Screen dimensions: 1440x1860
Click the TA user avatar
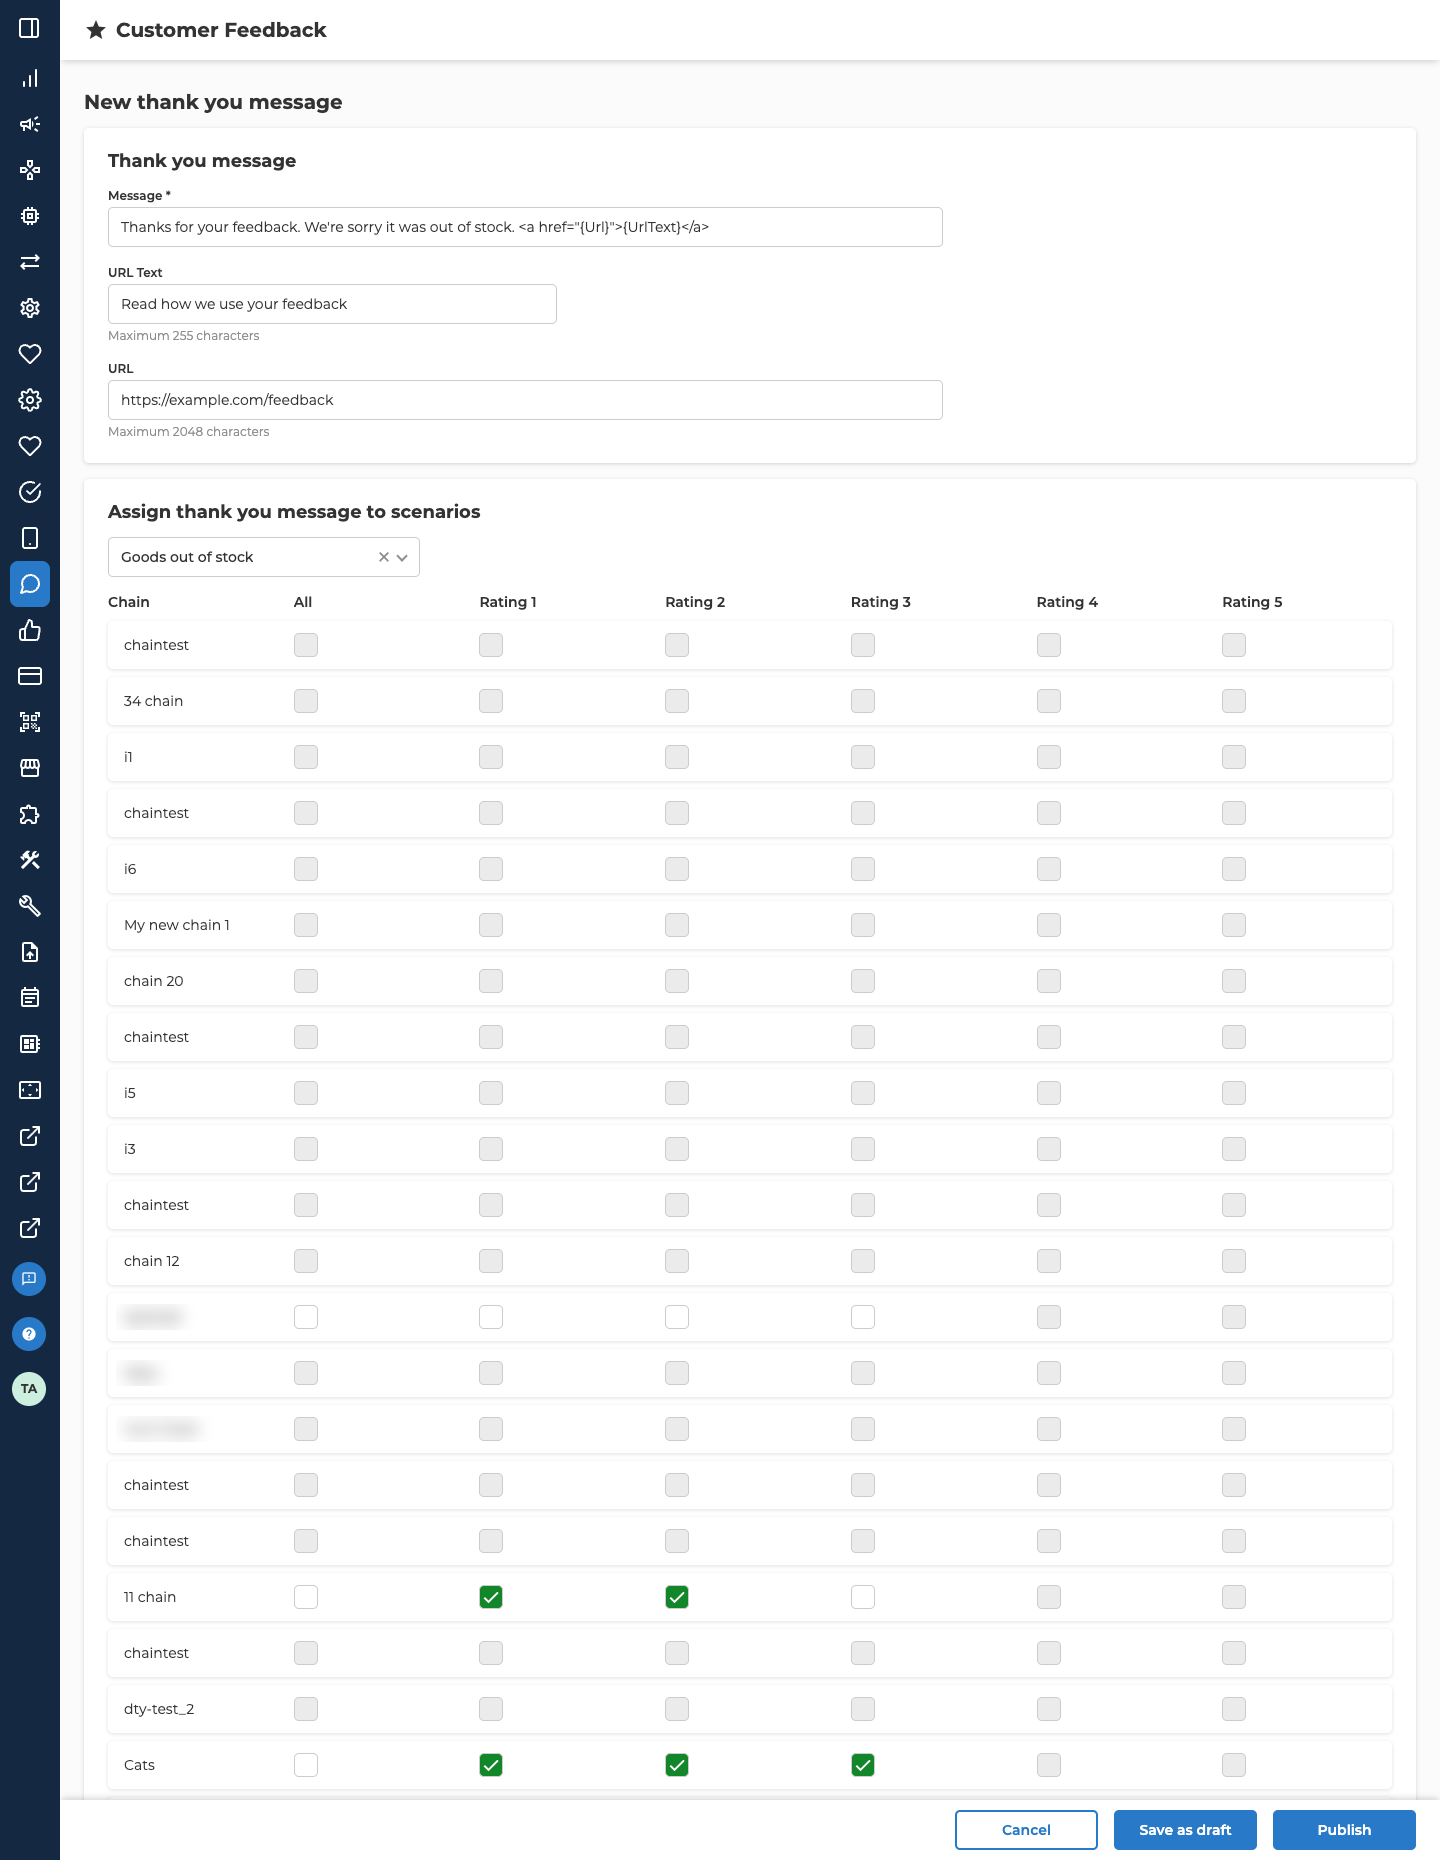tap(29, 1389)
